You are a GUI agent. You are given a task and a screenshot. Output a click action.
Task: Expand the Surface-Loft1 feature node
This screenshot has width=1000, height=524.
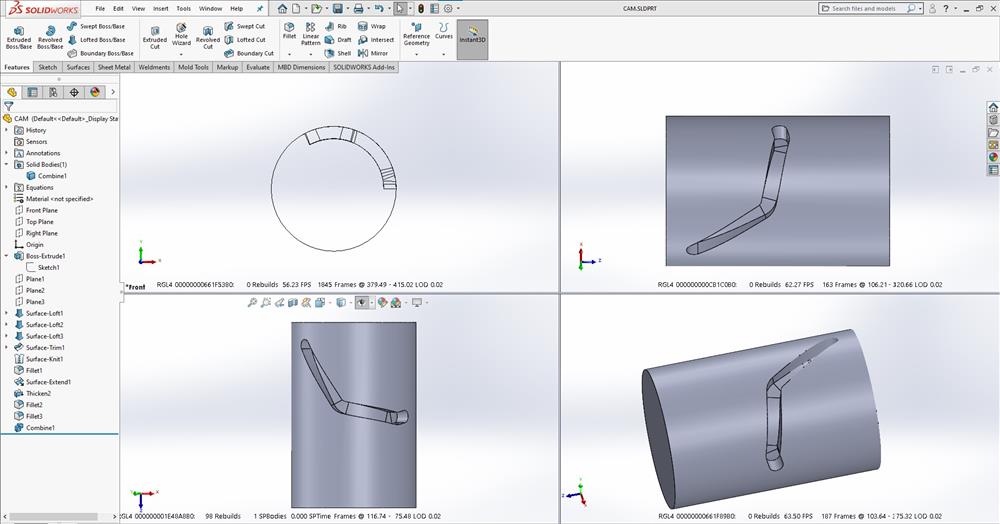(x=7, y=313)
